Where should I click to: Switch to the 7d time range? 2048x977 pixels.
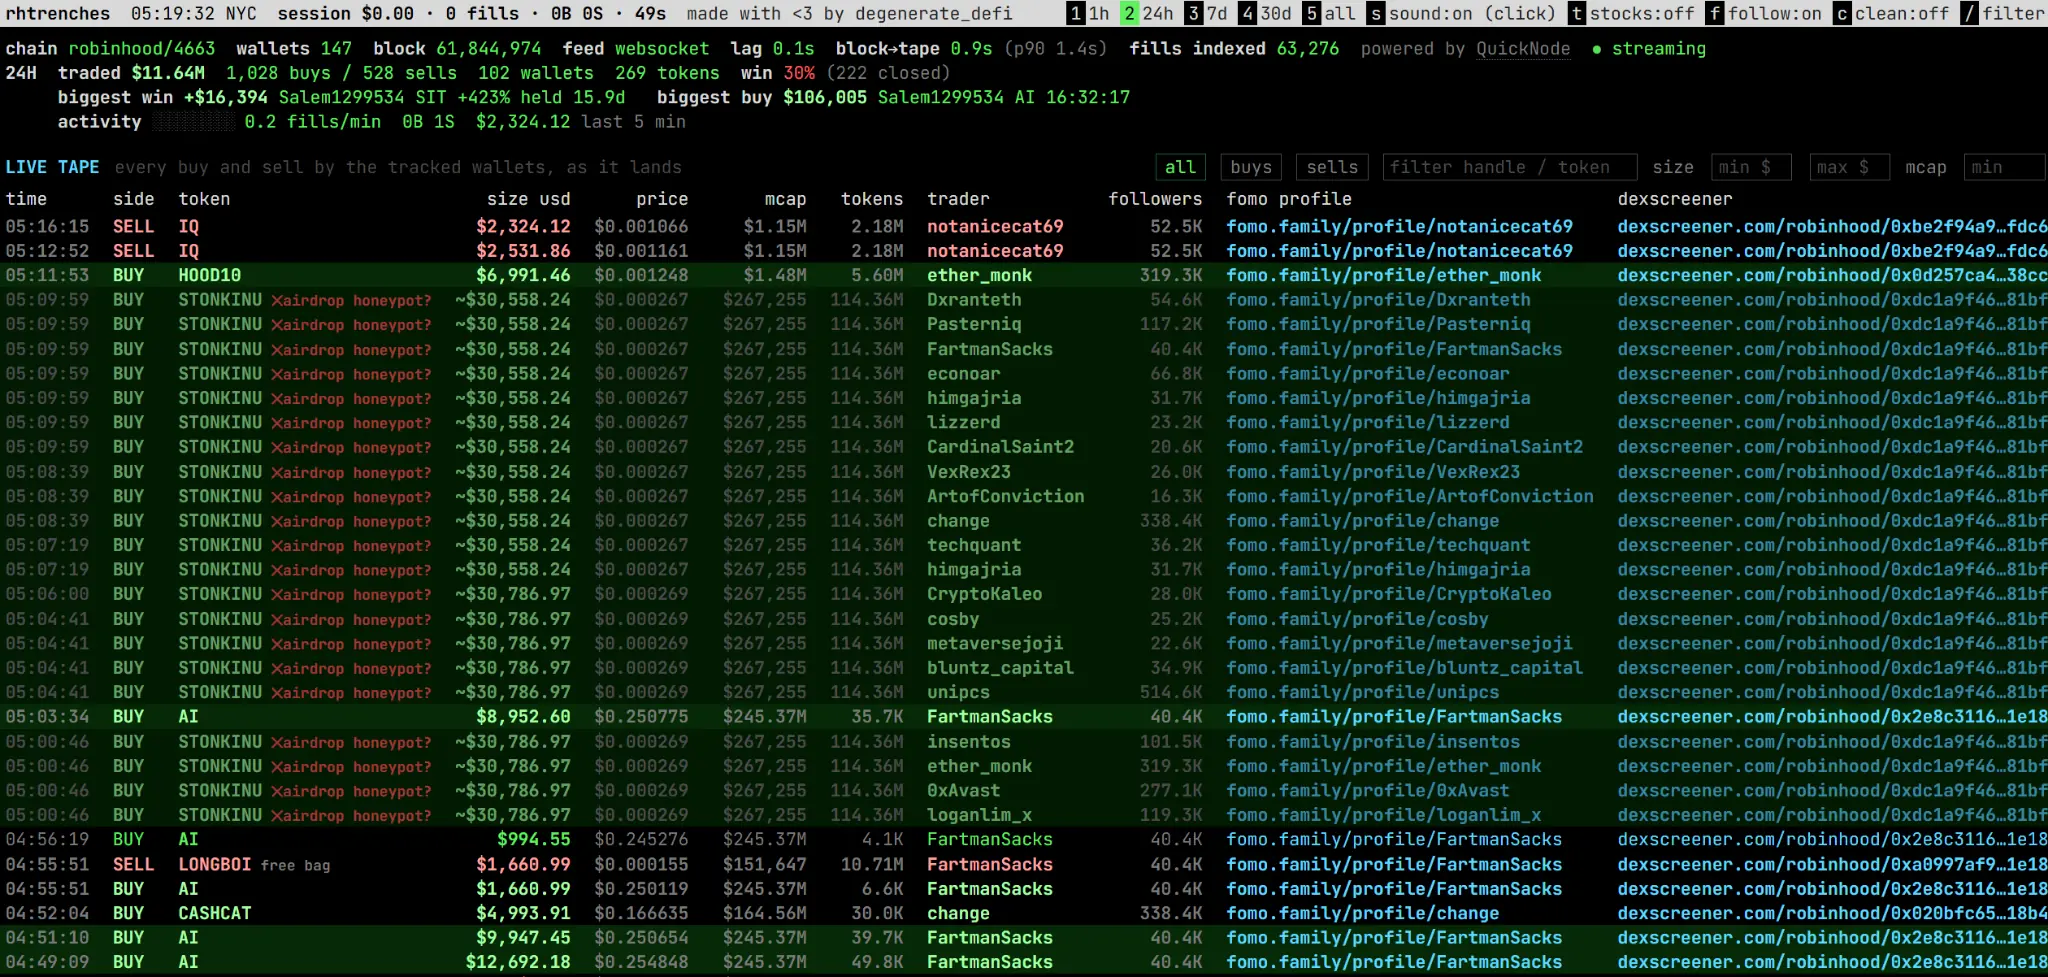coord(1206,13)
